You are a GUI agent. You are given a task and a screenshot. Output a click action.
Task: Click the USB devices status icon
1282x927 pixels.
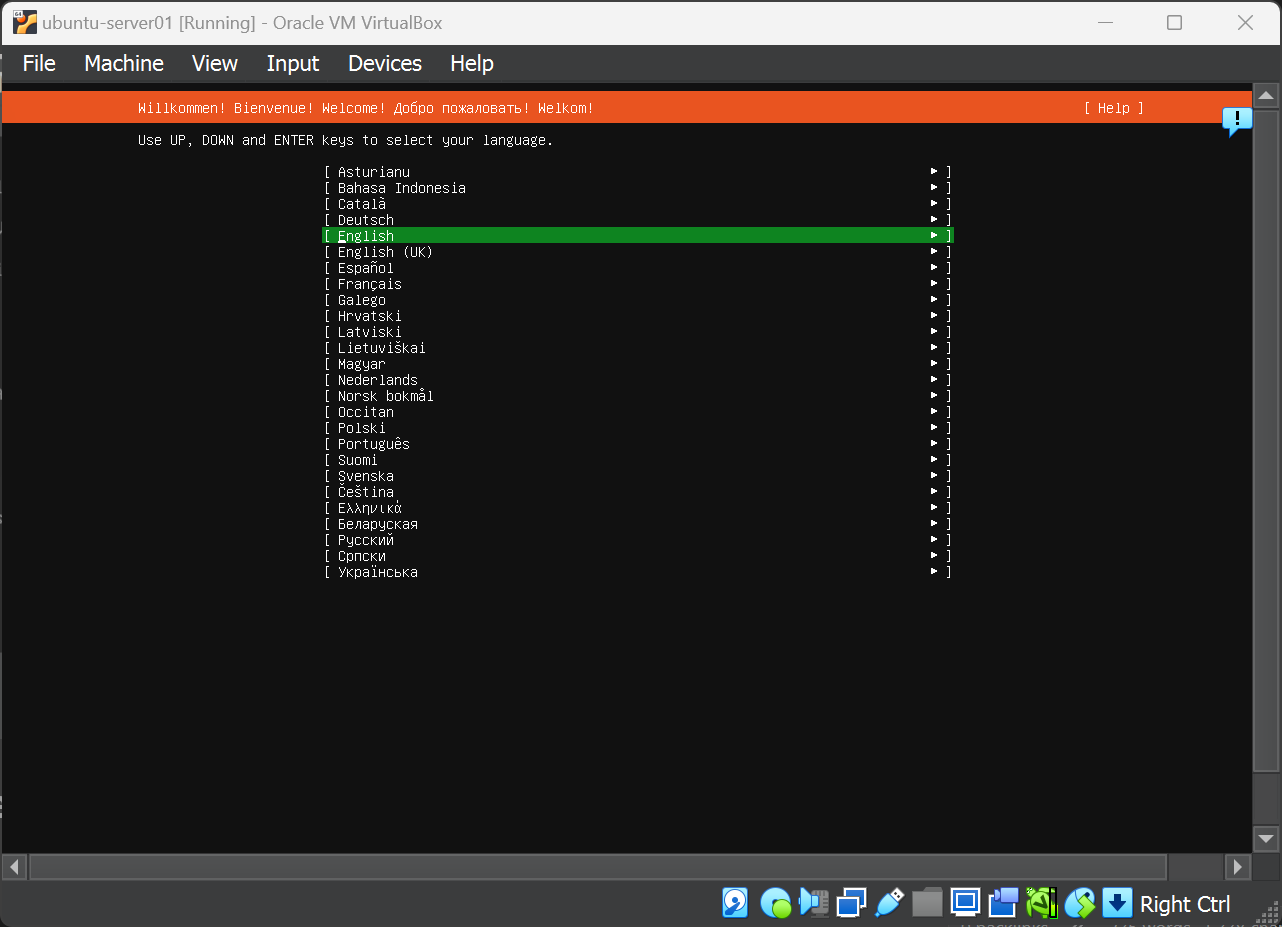point(889,903)
